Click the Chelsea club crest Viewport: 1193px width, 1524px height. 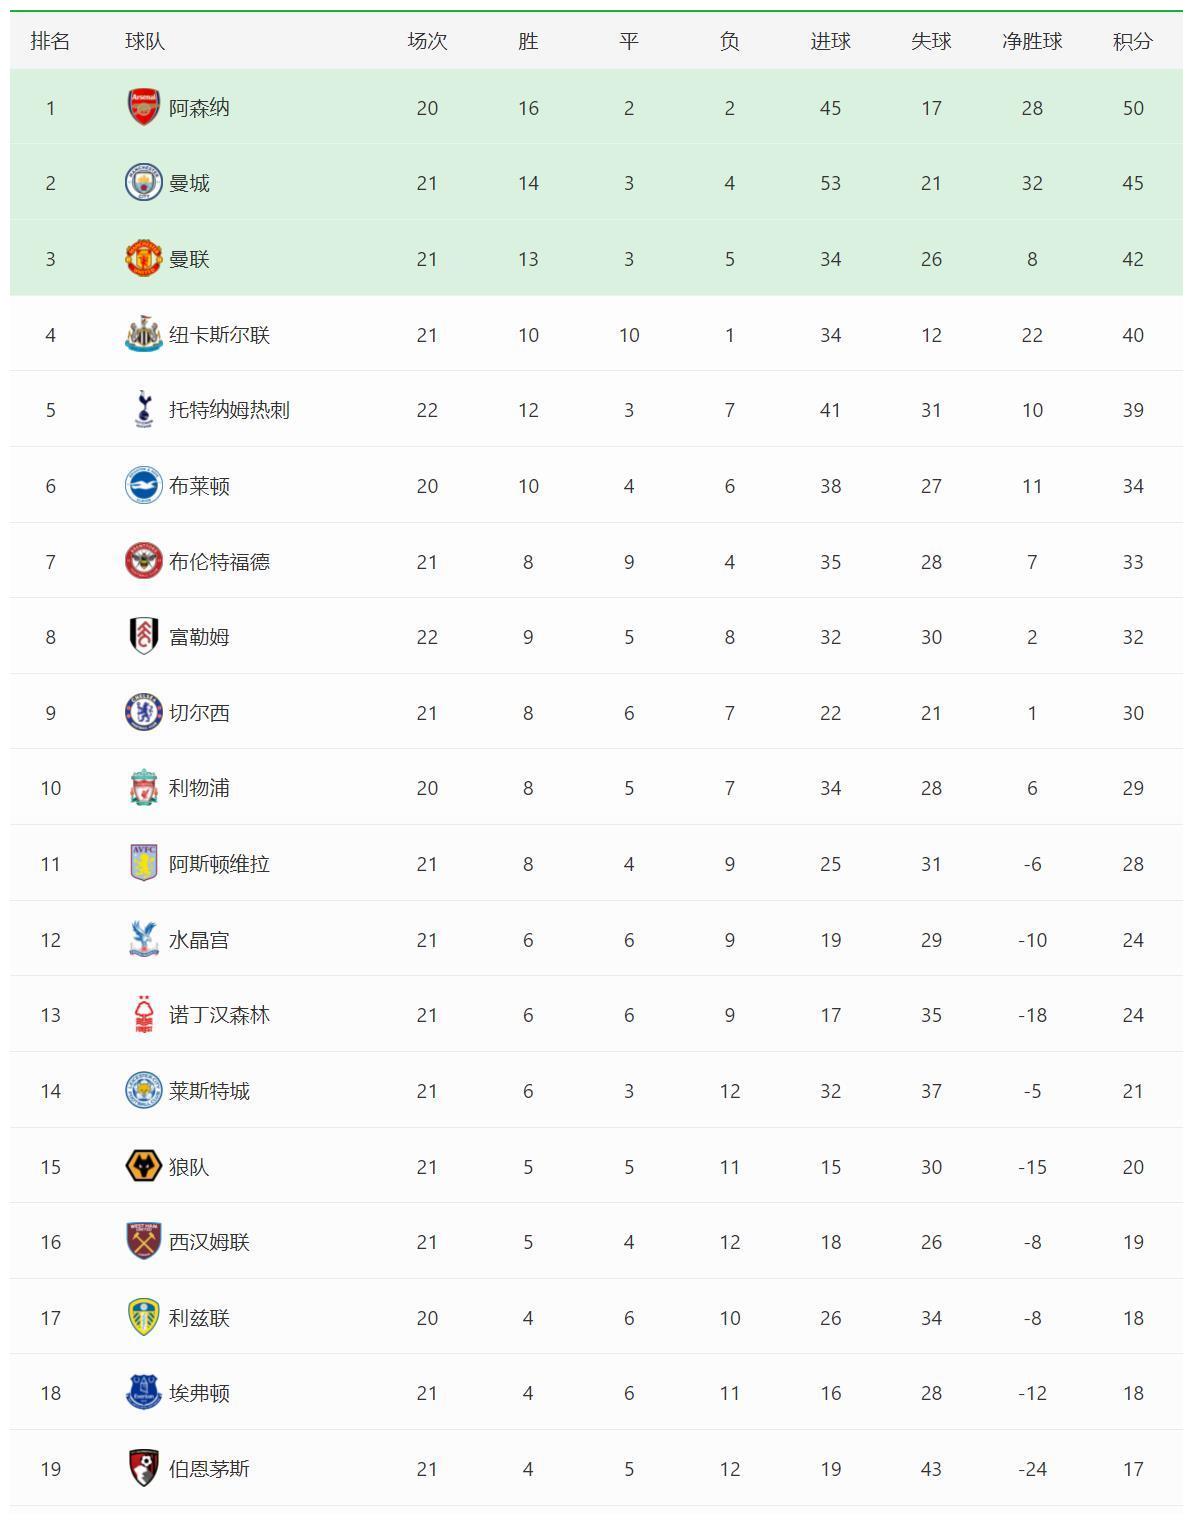143,712
